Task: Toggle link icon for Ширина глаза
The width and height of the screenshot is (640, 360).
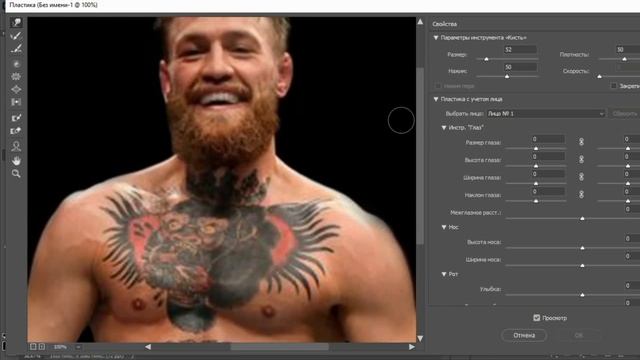Action: coord(581,177)
